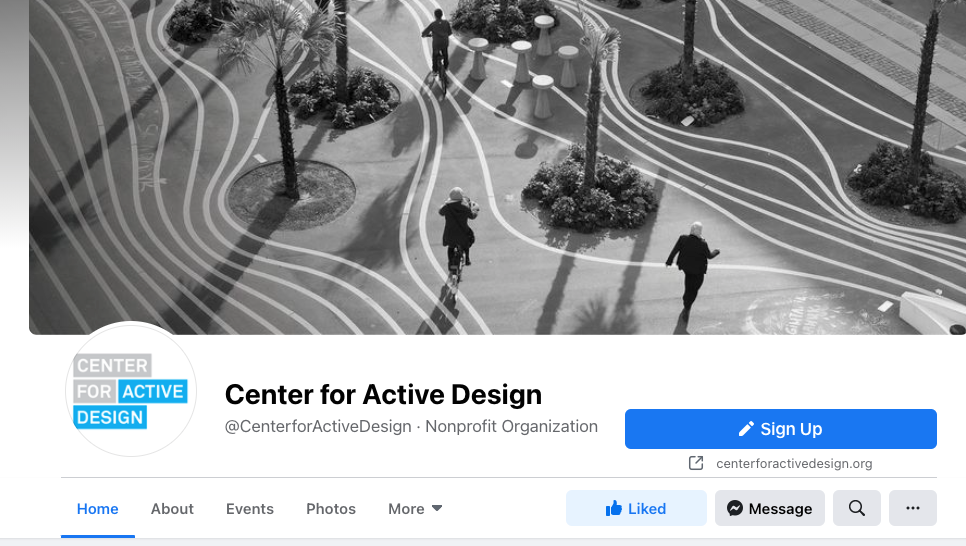Click the Messenger icon in the Message button

coord(734,508)
